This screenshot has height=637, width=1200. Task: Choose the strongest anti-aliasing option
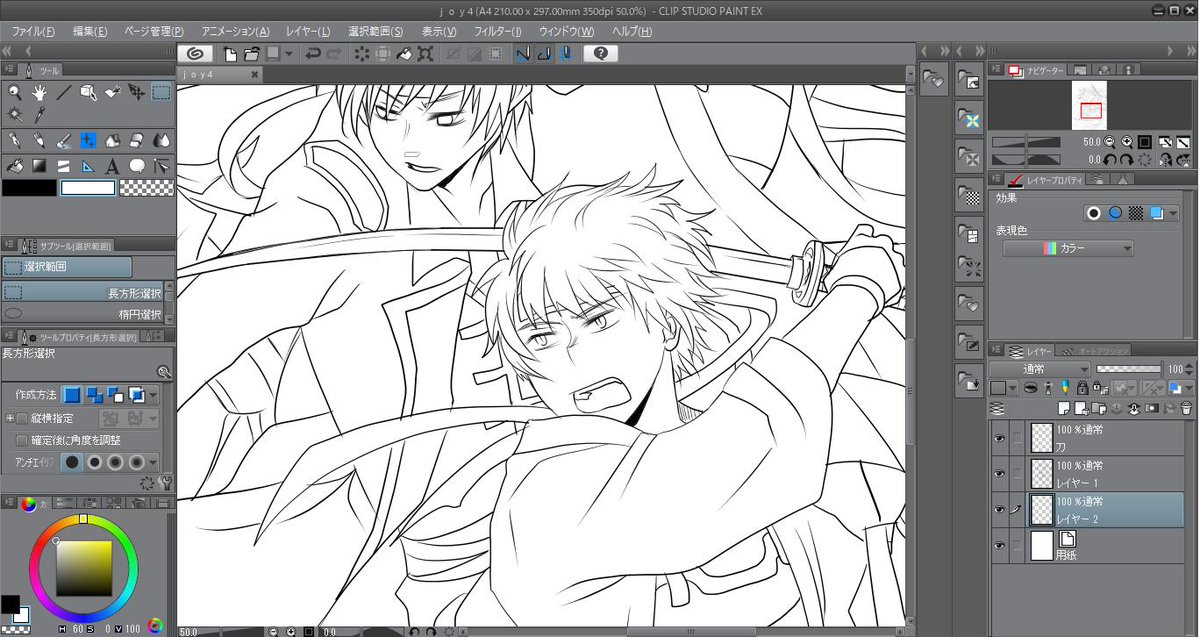[x=137, y=462]
